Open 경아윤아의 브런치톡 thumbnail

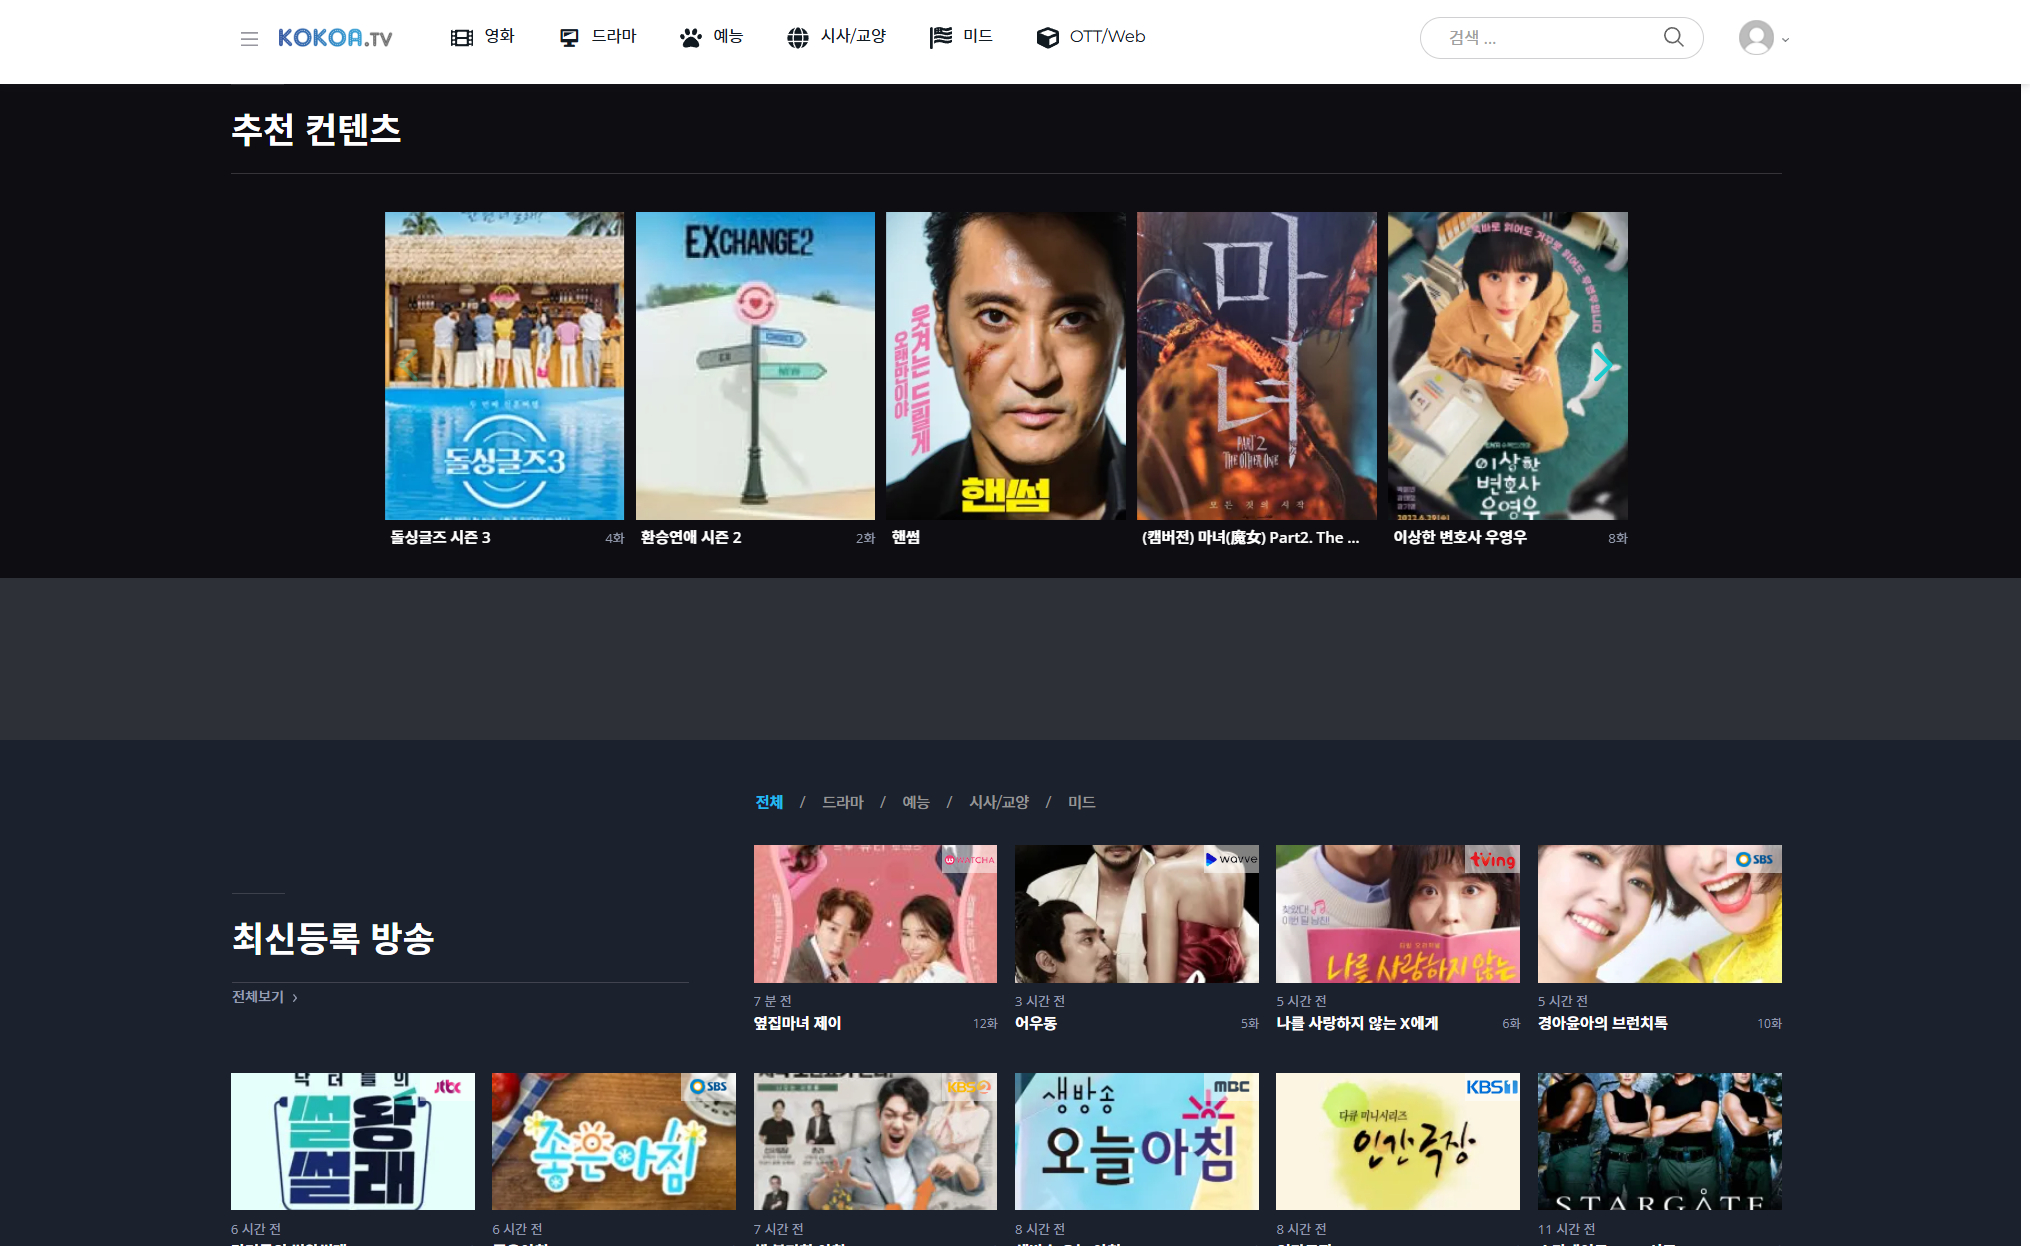pyautogui.click(x=1659, y=914)
